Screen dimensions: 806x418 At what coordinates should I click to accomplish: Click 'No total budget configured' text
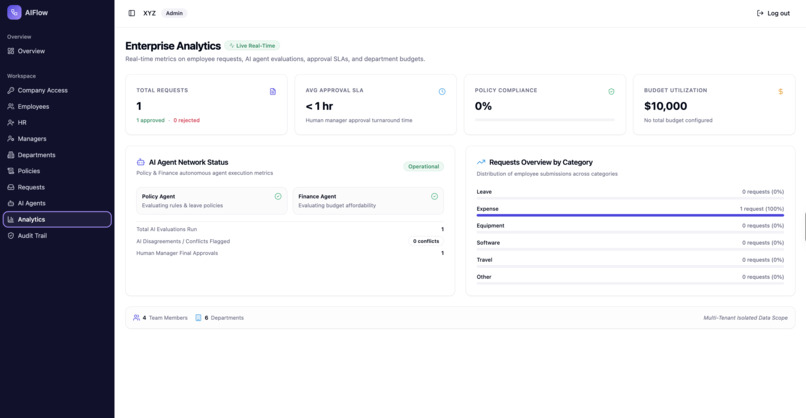pos(678,120)
